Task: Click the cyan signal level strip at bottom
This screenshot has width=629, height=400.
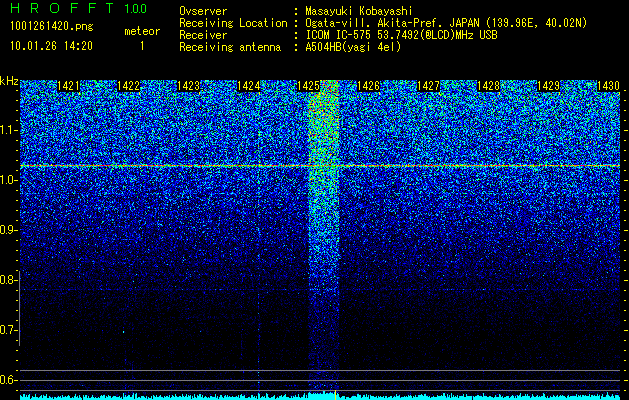Action: point(320,396)
